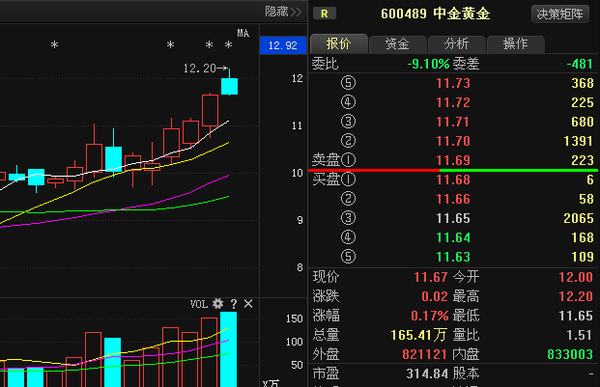Click the 决策矩阵 button
600x387 pixels.
pos(560,14)
